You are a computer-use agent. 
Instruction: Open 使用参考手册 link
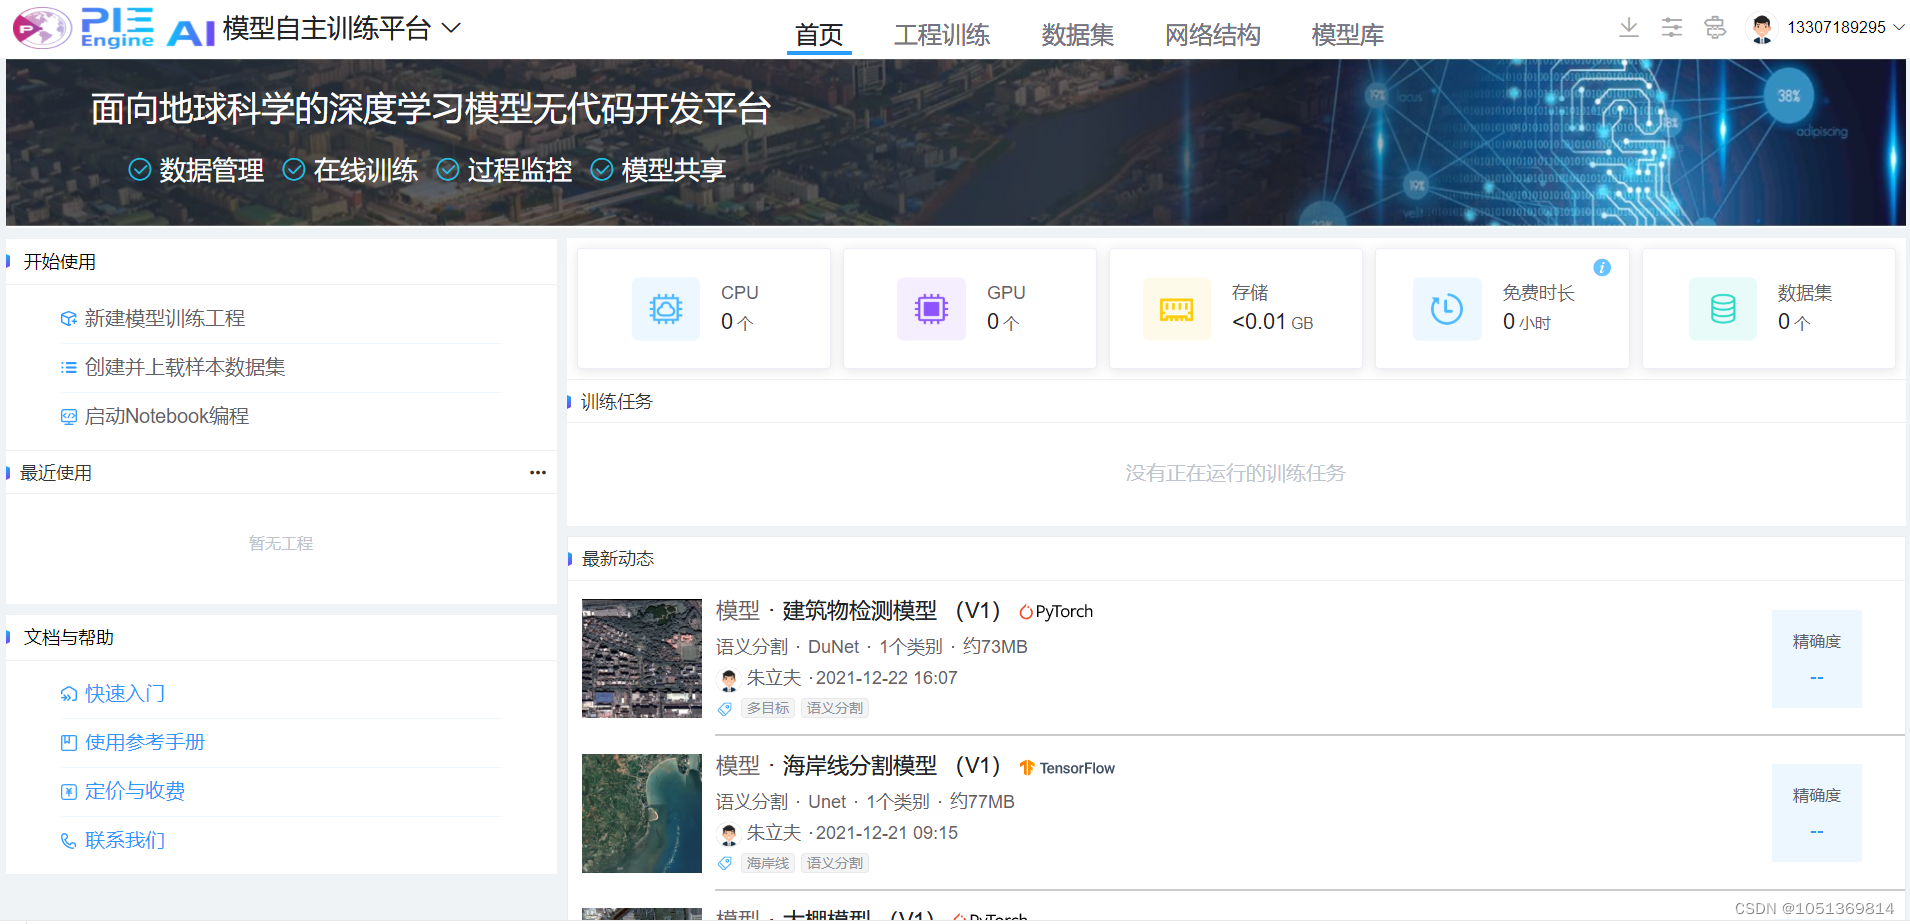145,742
